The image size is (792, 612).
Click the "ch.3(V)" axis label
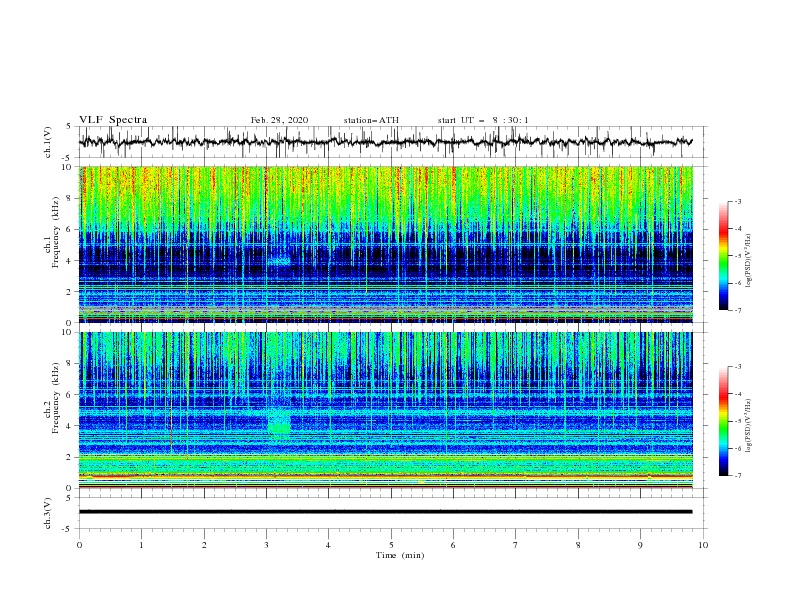tap(48, 513)
